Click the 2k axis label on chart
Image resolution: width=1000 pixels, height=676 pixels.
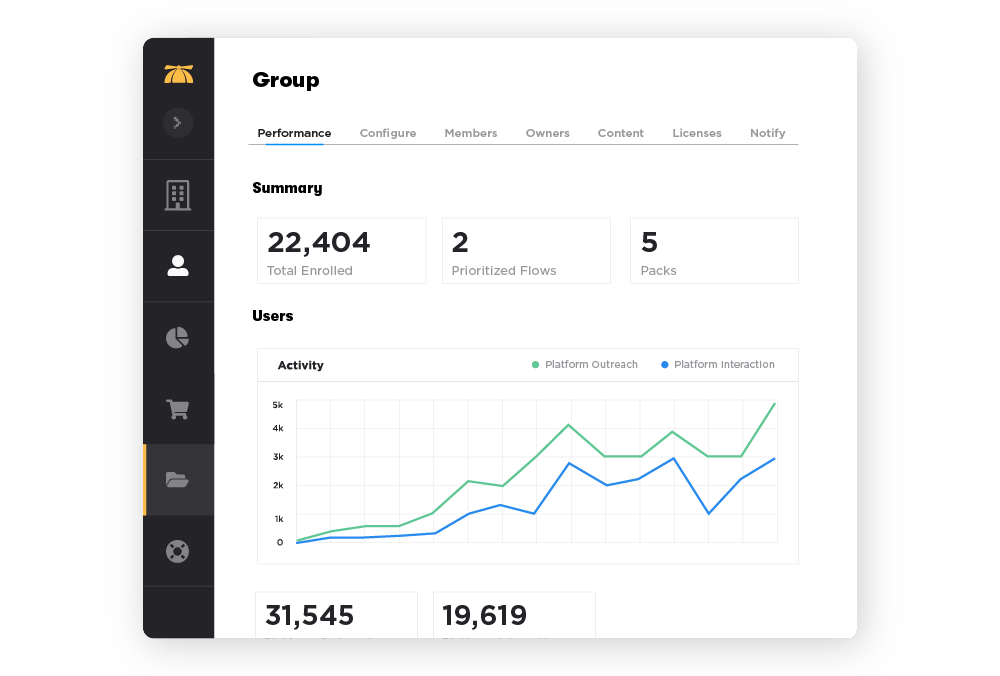[277, 485]
